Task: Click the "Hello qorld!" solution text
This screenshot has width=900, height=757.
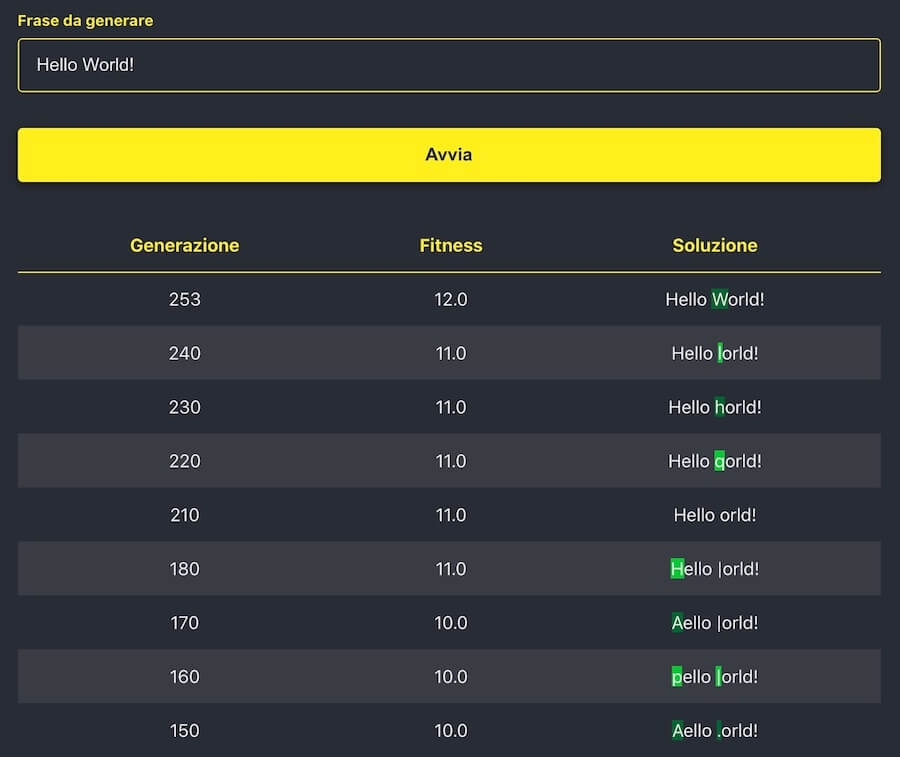Action: [715, 461]
